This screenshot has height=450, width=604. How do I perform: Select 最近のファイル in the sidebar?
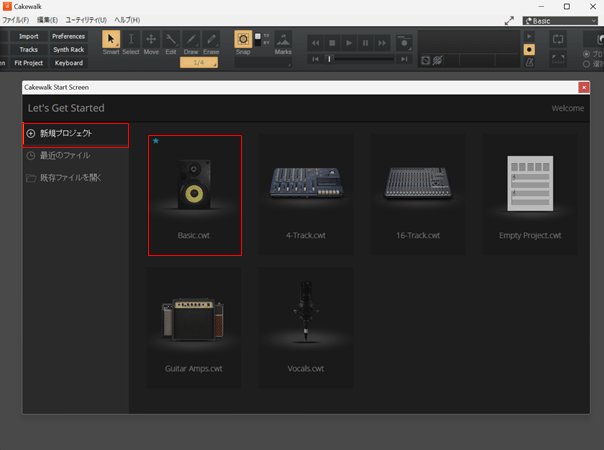76,156
